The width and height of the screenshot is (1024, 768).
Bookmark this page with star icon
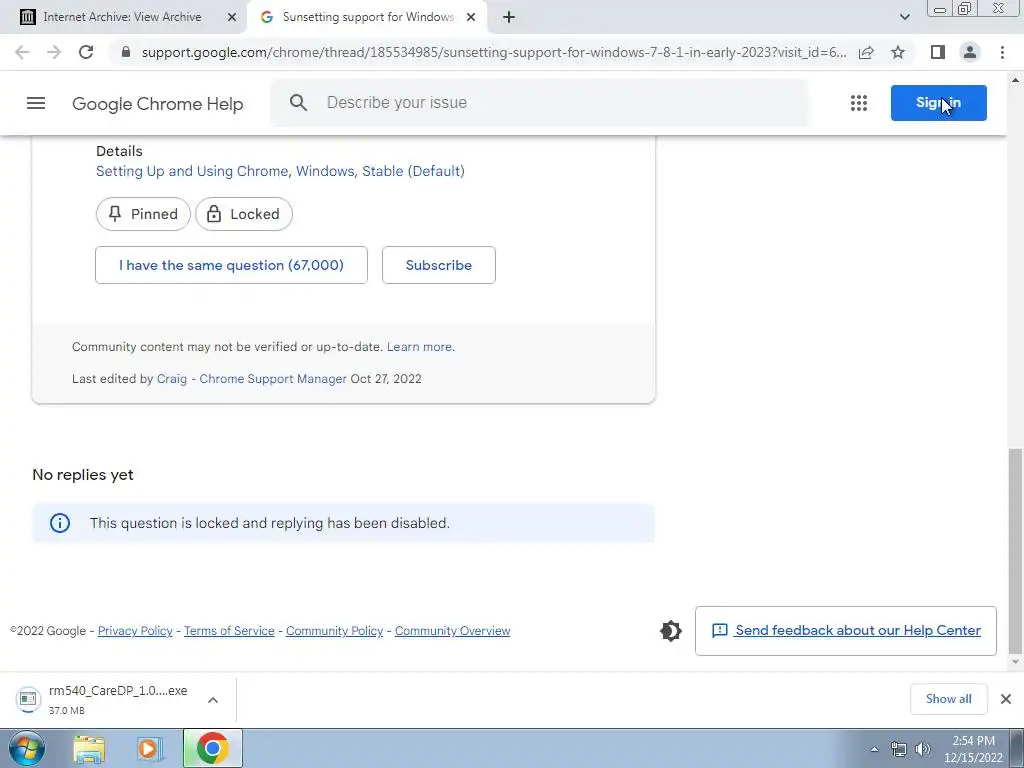click(898, 52)
